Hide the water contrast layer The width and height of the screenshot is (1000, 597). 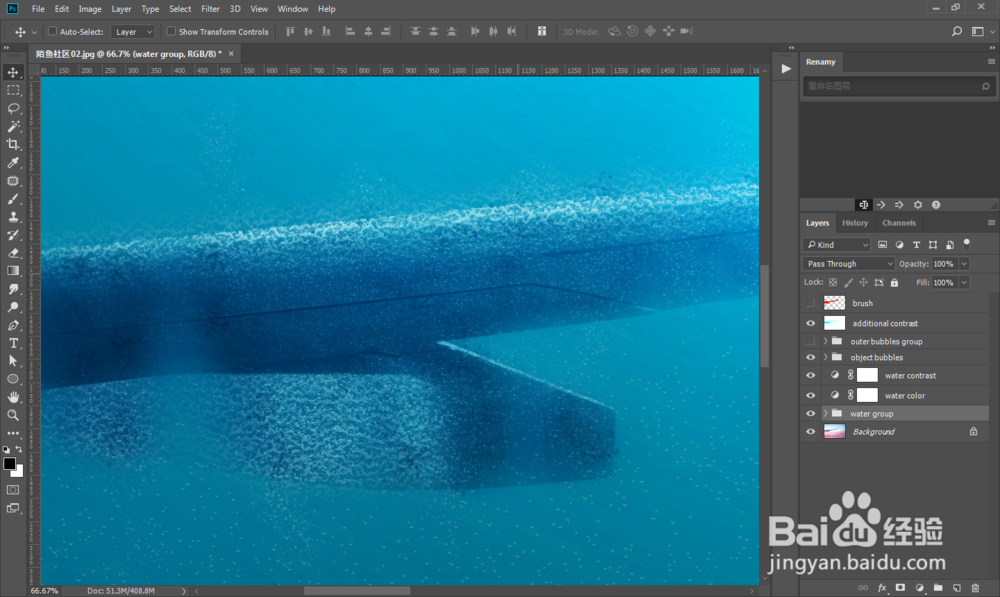[811, 376]
